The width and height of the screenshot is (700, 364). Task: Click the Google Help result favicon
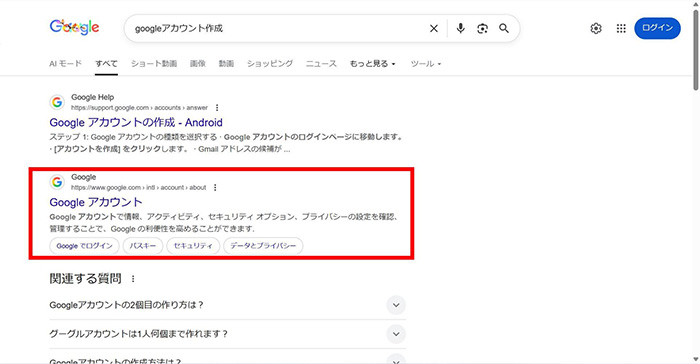(x=57, y=102)
